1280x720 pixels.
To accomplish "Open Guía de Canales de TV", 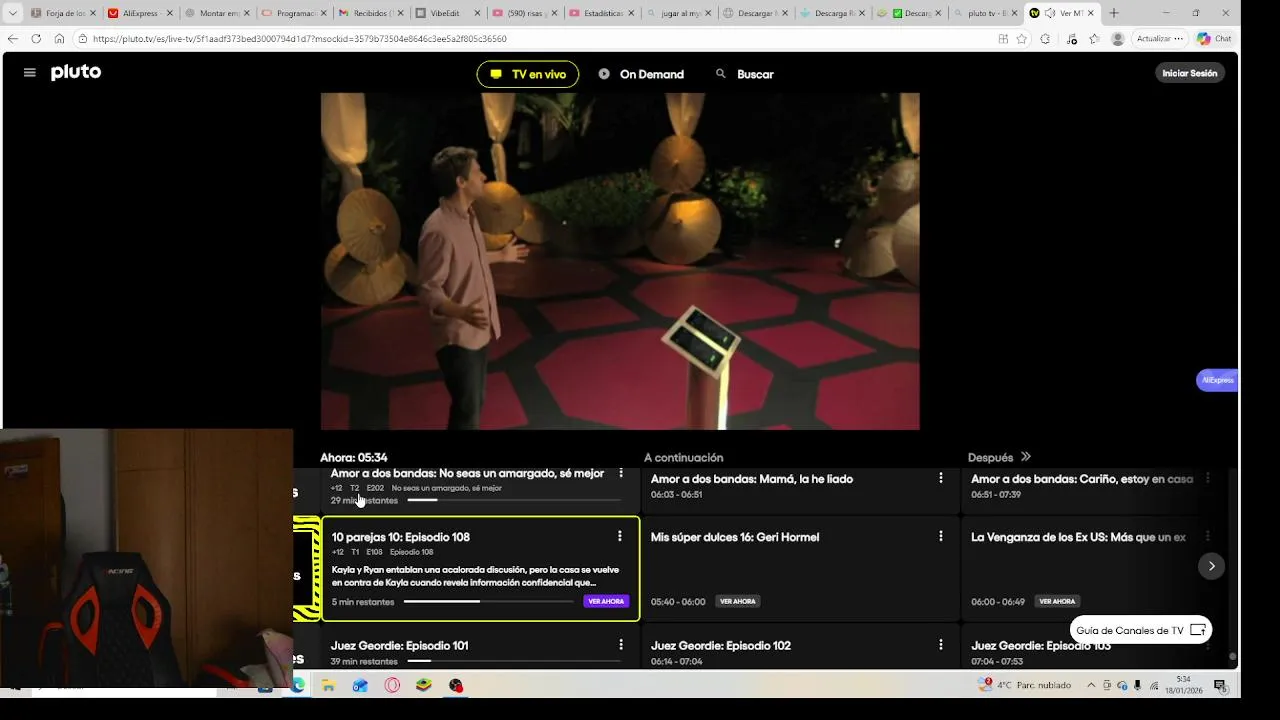I will pyautogui.click(x=1141, y=630).
